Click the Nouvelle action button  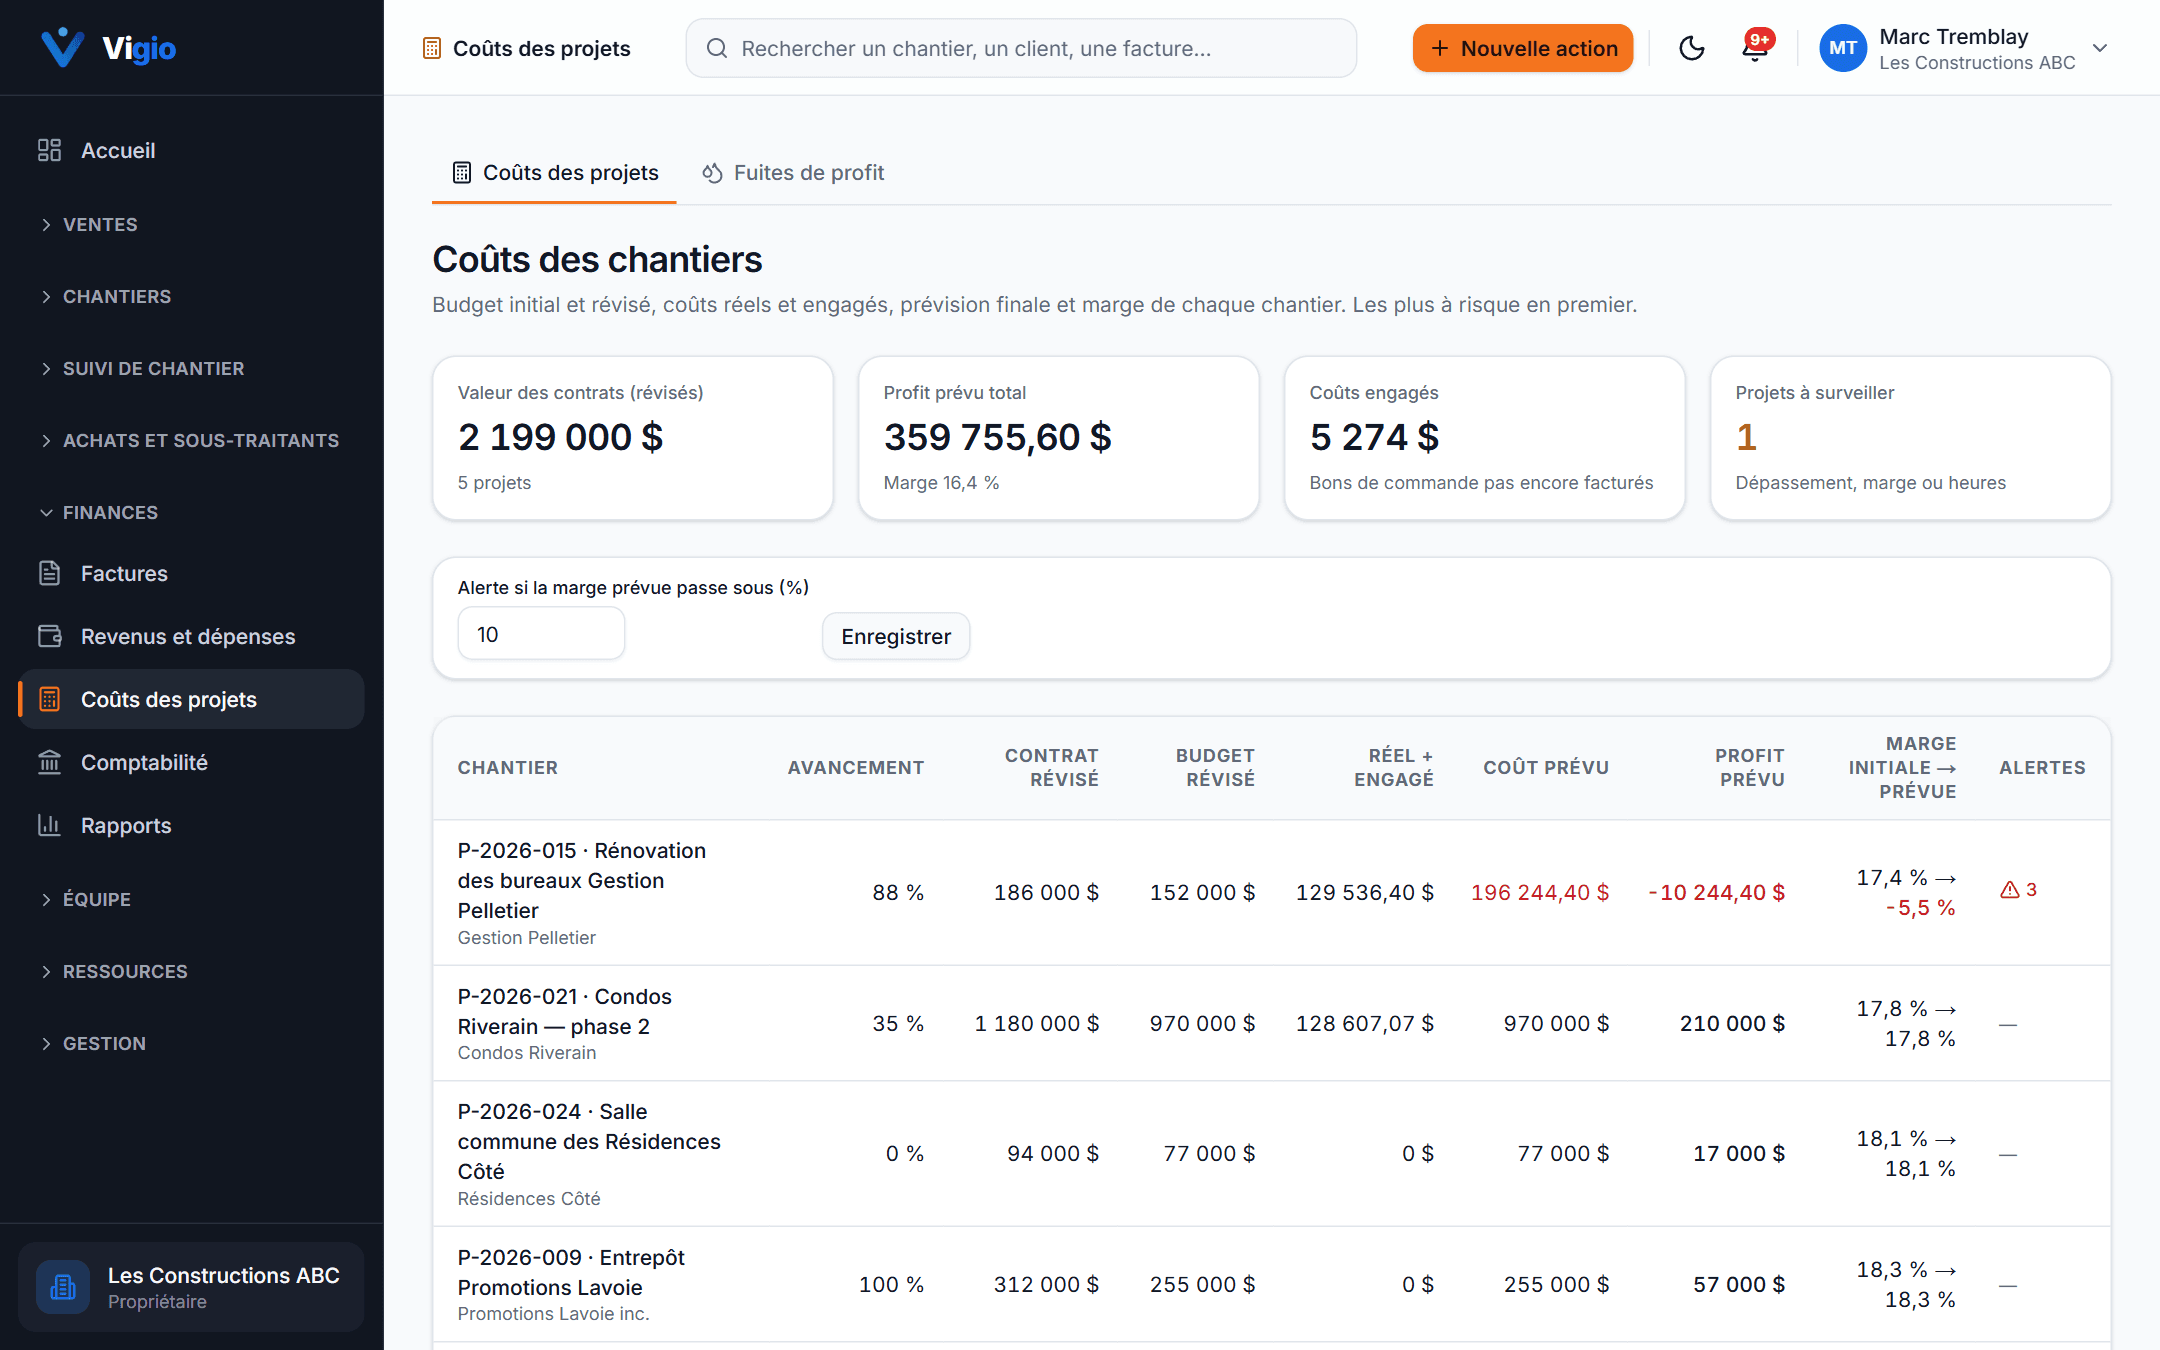[x=1522, y=48]
